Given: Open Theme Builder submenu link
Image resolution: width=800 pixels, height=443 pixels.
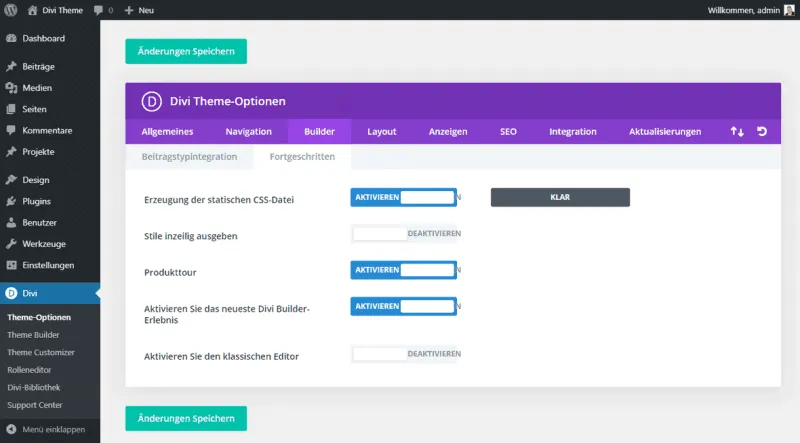Looking at the screenshot, I should (x=33, y=335).
